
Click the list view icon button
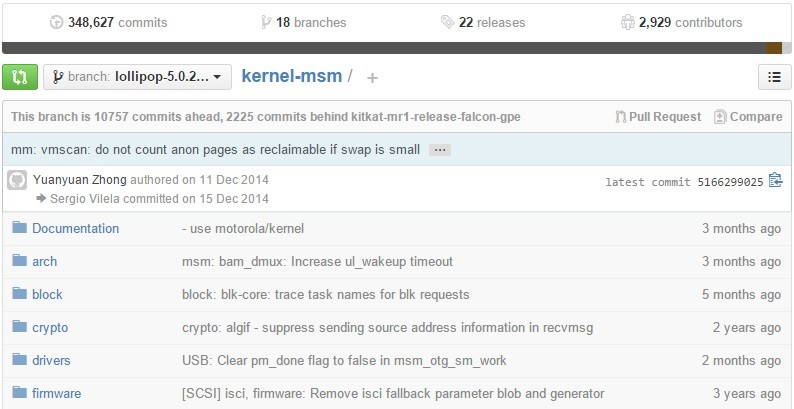point(774,77)
